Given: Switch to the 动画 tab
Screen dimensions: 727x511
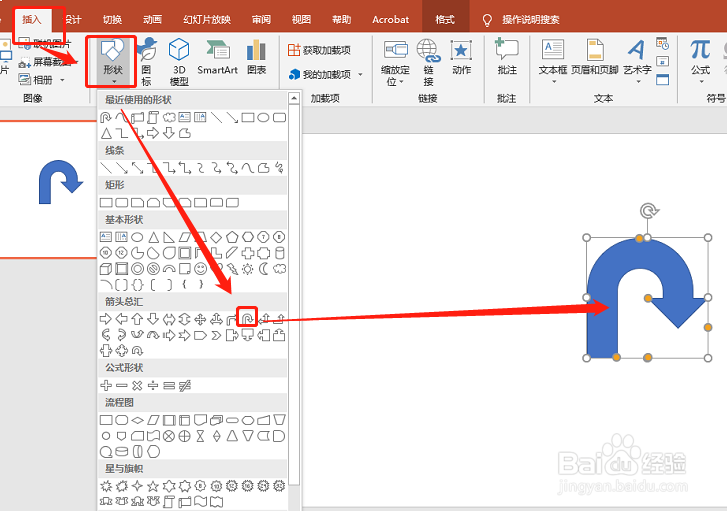Looking at the screenshot, I should [152, 19].
